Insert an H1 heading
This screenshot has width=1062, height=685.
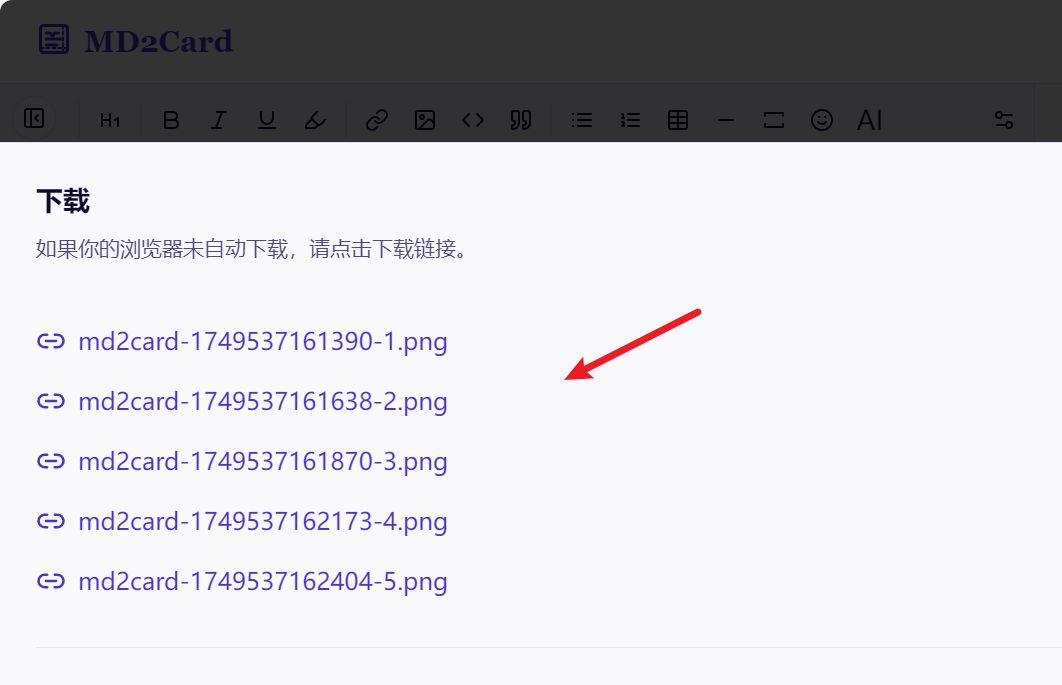(110, 121)
